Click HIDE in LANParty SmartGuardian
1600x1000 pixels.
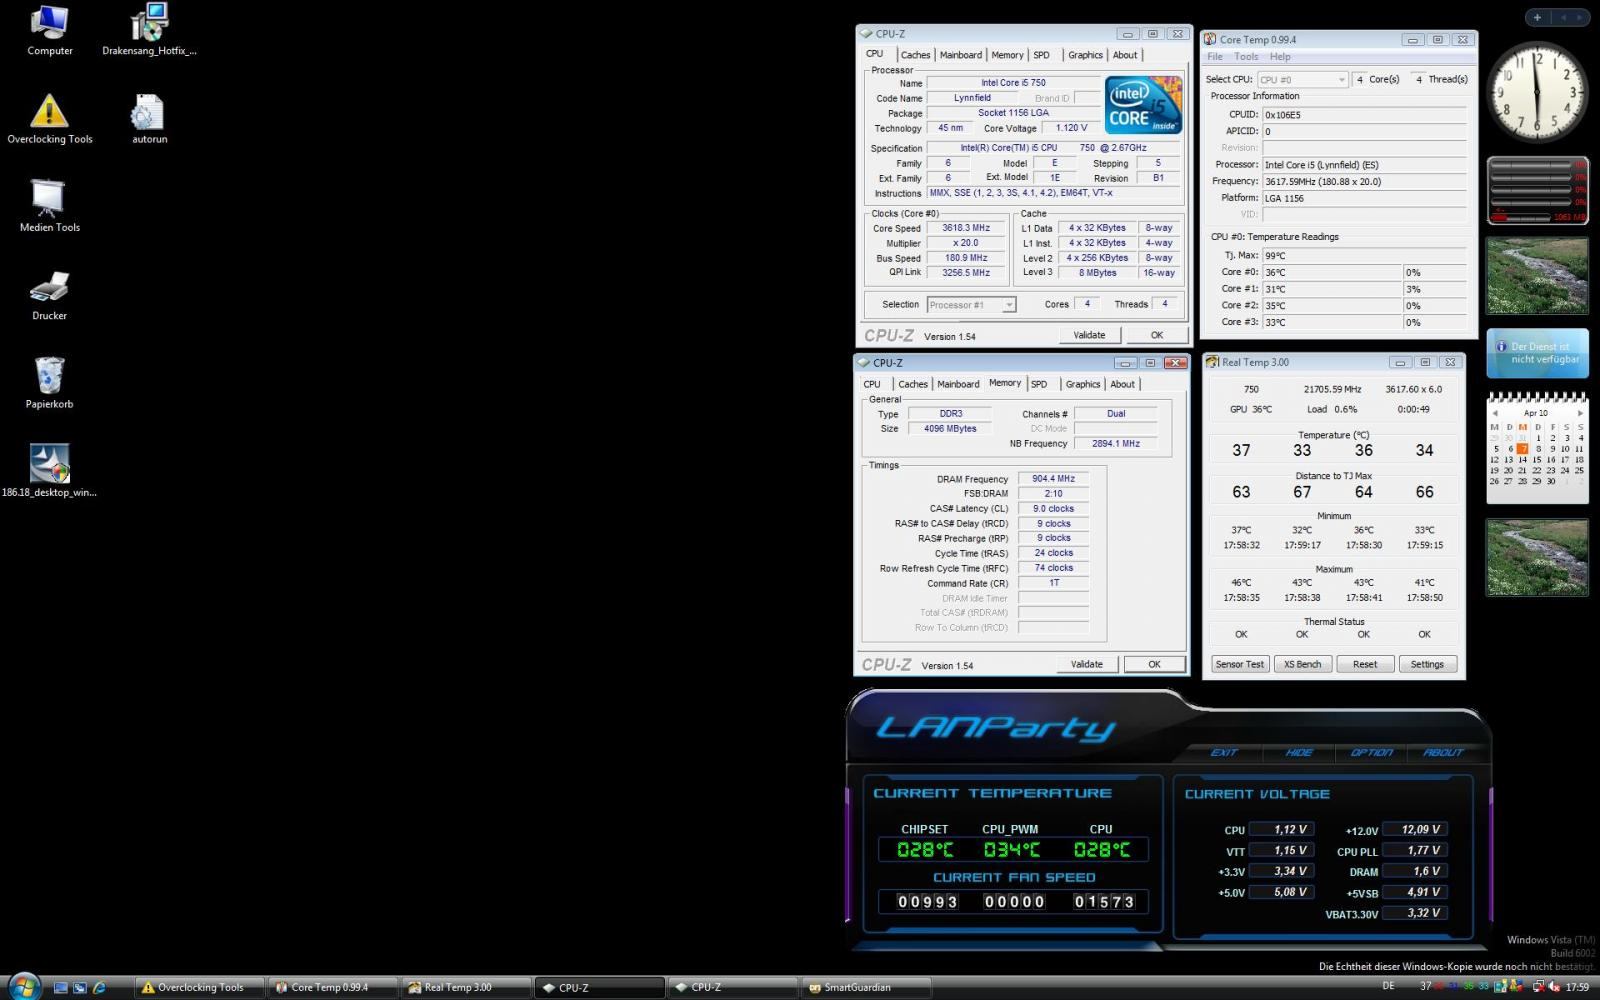click(1298, 753)
